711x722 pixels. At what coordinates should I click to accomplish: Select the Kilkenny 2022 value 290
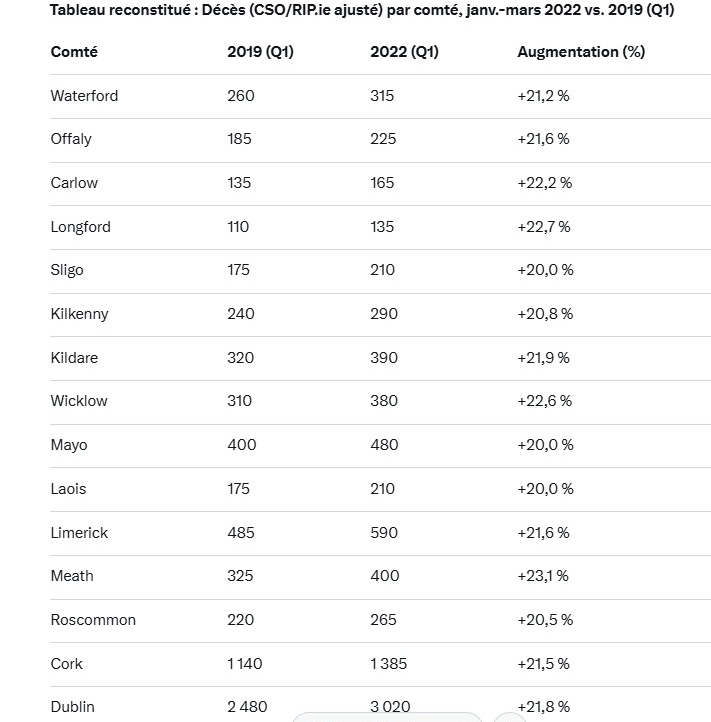[383, 314]
